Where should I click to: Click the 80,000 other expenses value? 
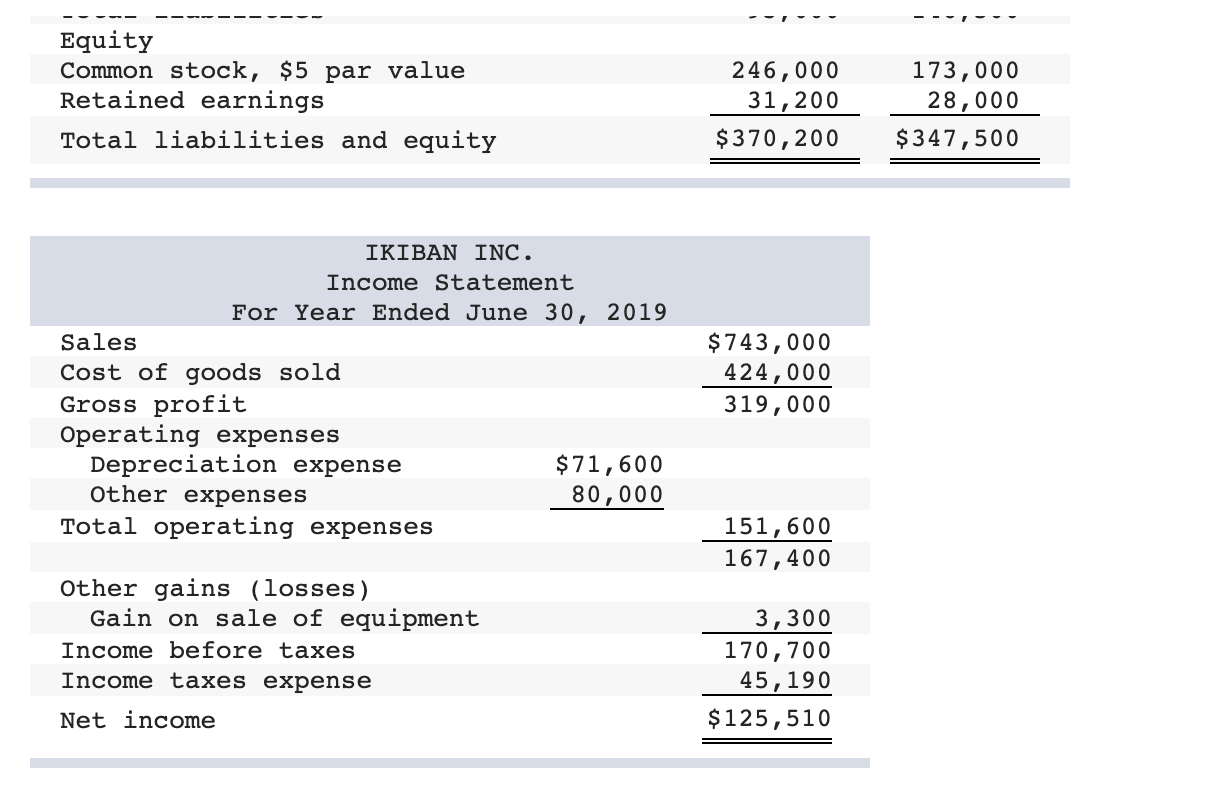tap(618, 495)
